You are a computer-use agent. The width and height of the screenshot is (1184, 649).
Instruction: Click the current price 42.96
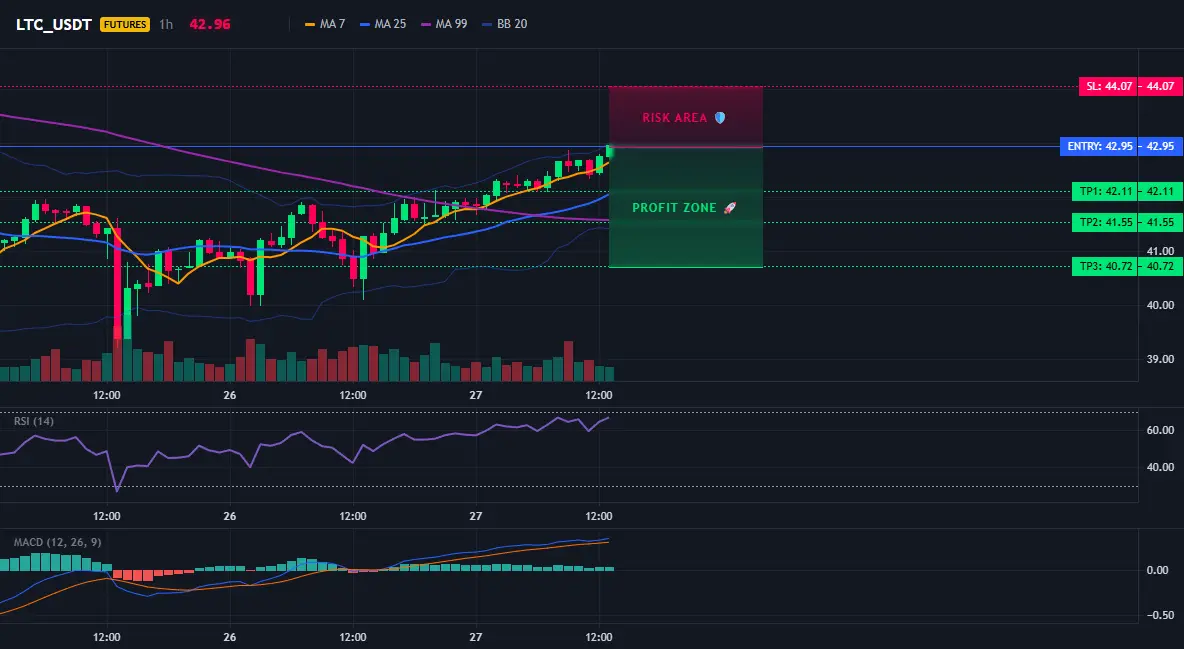[210, 24]
